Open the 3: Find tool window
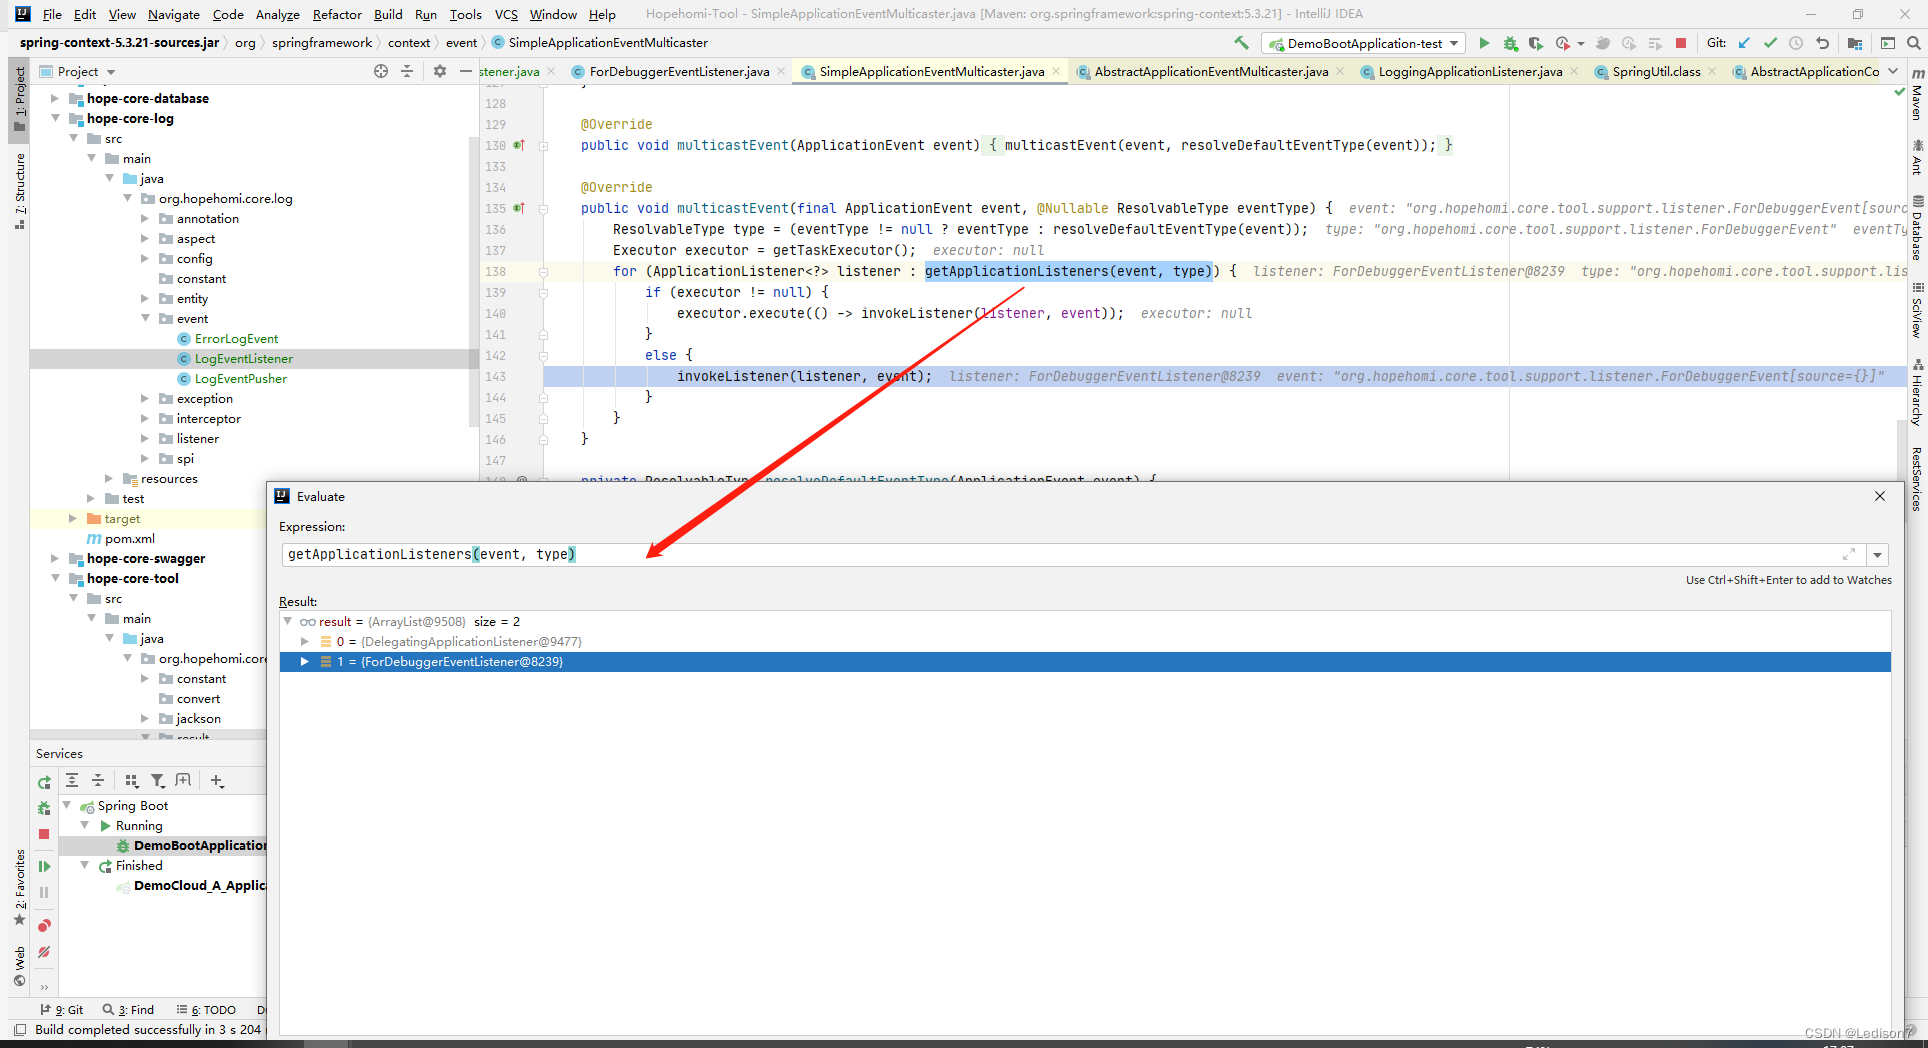The image size is (1928, 1048). click(129, 1010)
